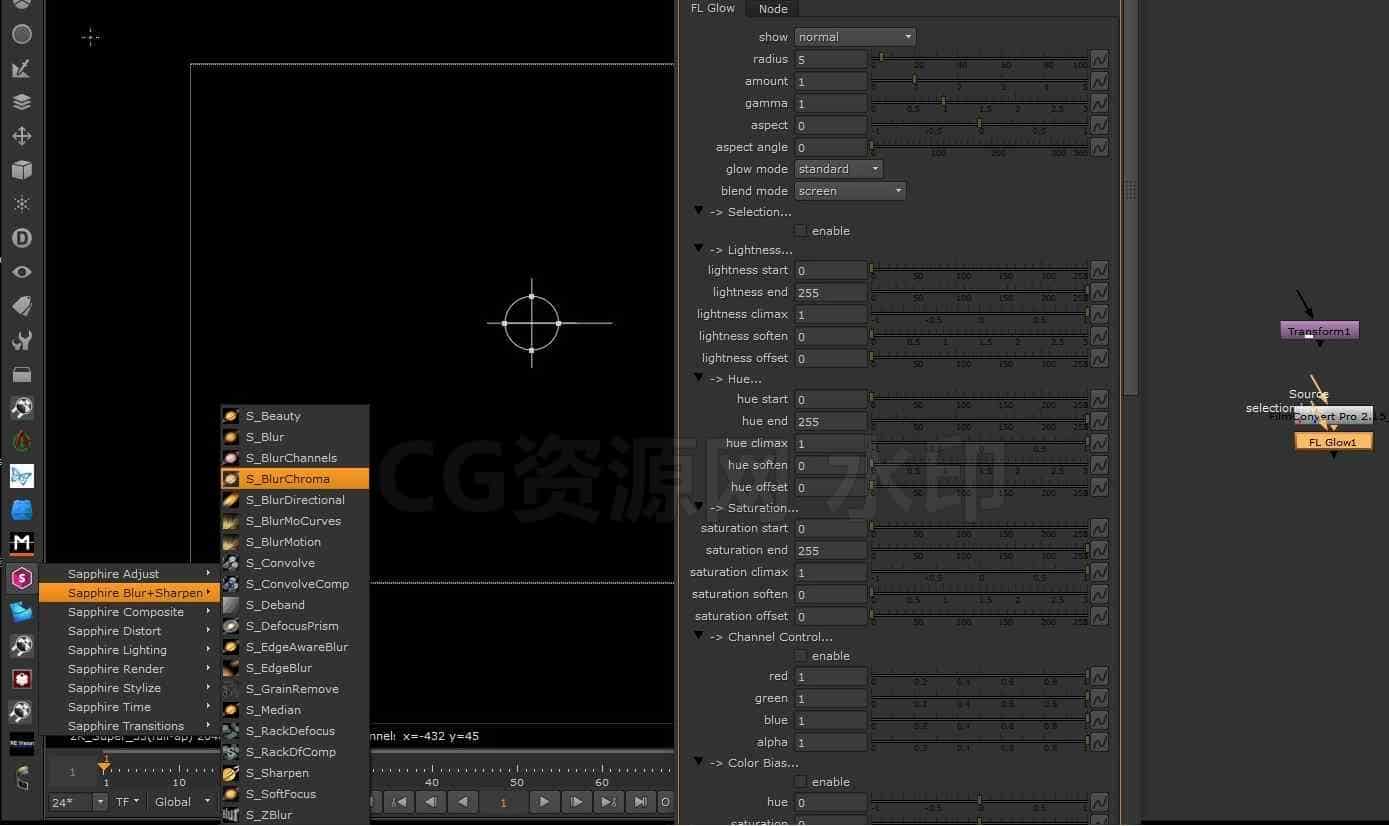The image size is (1389, 826).
Task: Open the glow mode dropdown
Action: [x=839, y=169]
